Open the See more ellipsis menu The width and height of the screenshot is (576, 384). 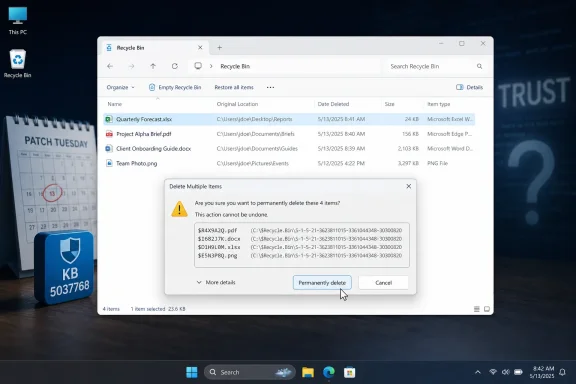click(270, 87)
